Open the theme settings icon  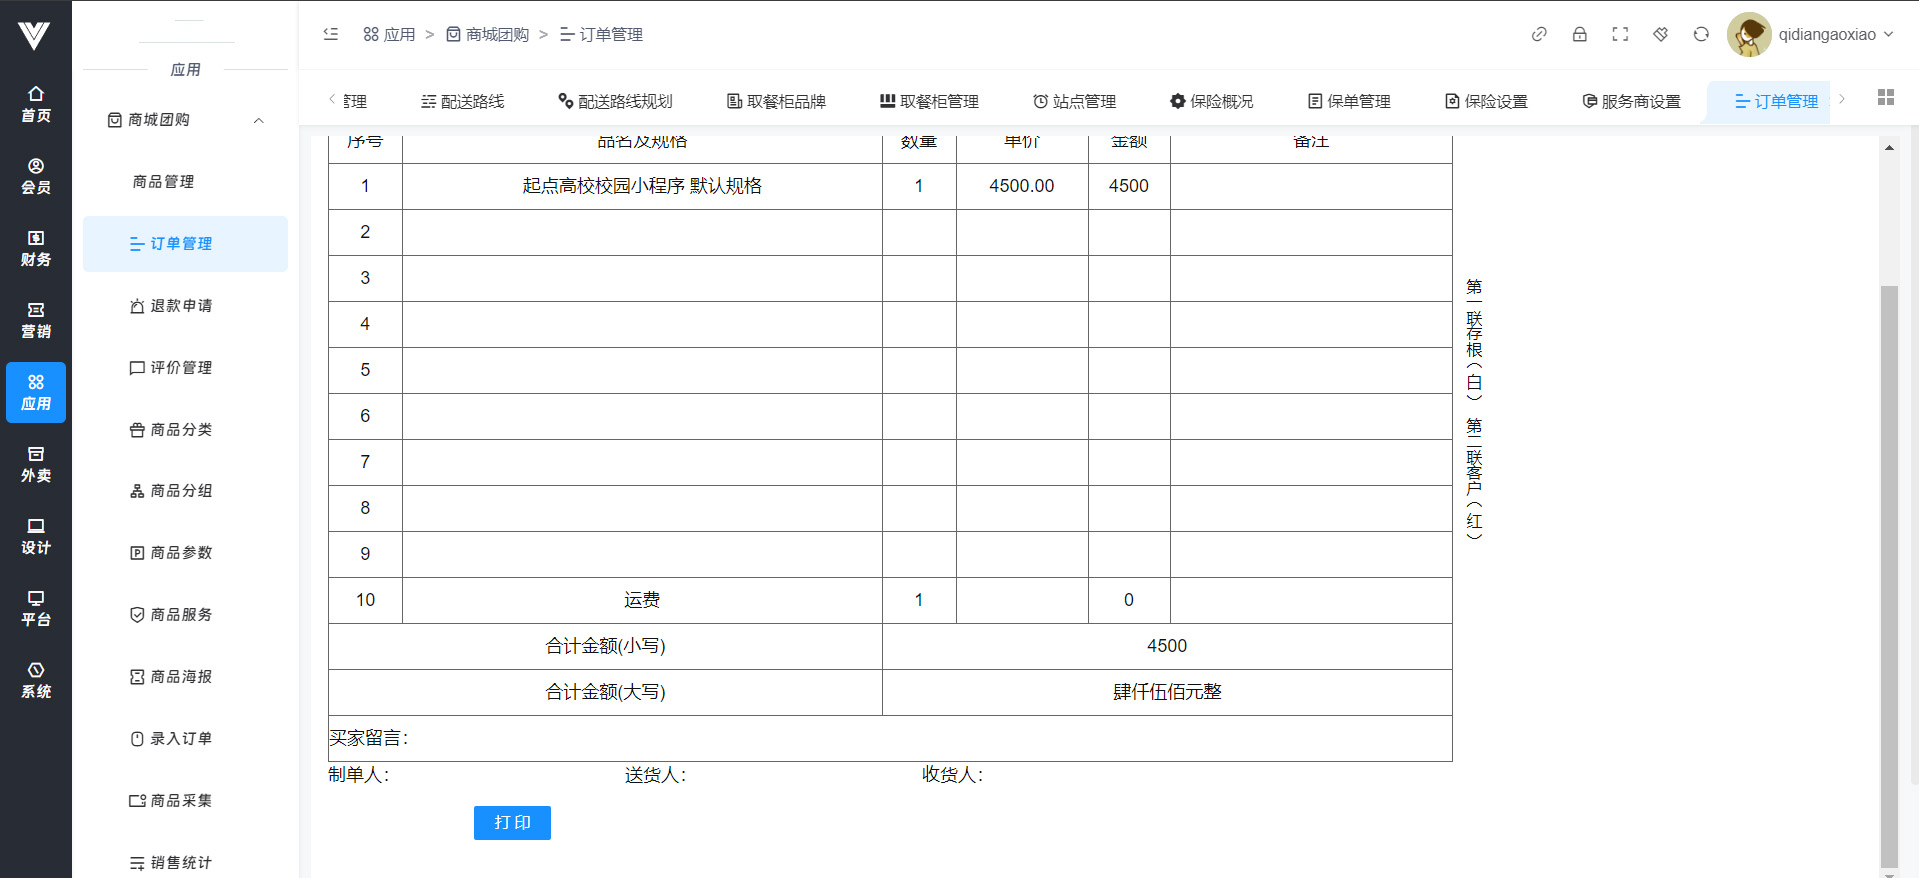point(1660,34)
